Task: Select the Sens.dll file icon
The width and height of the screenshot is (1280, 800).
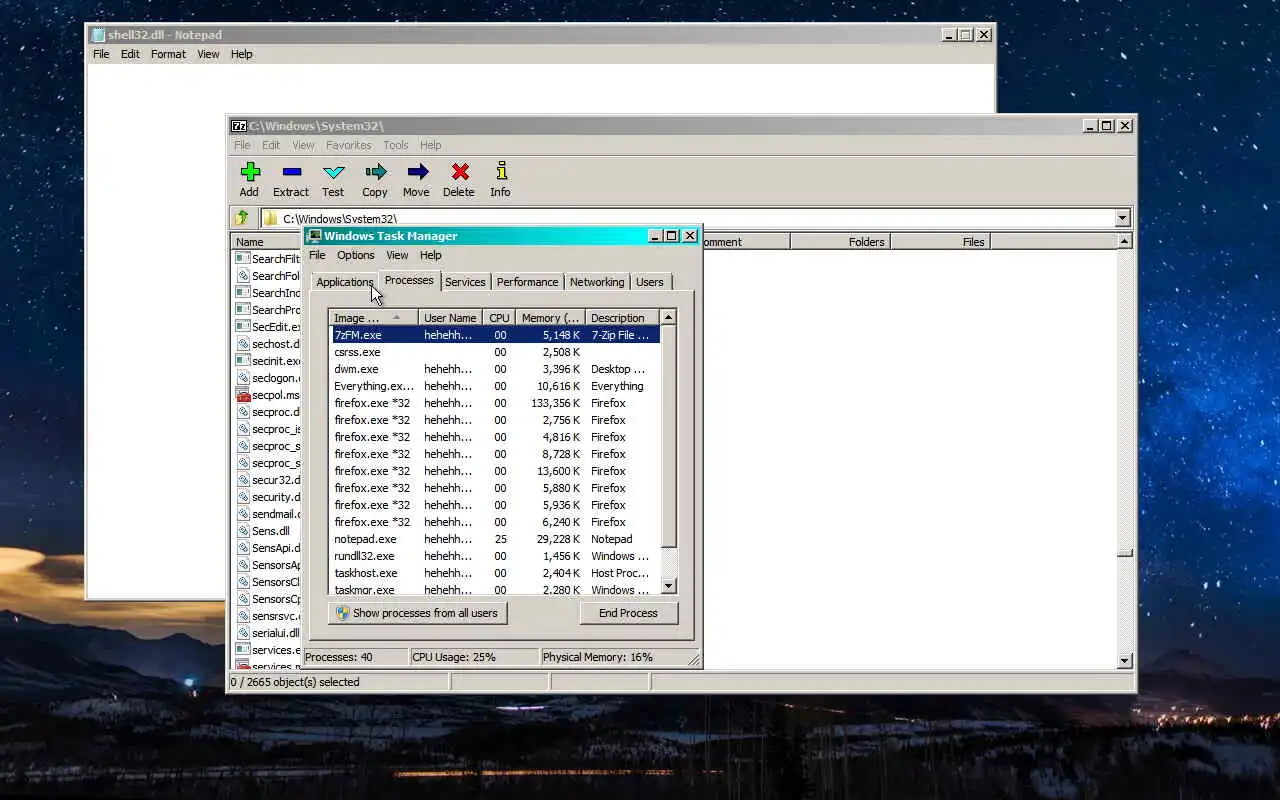Action: click(x=243, y=531)
